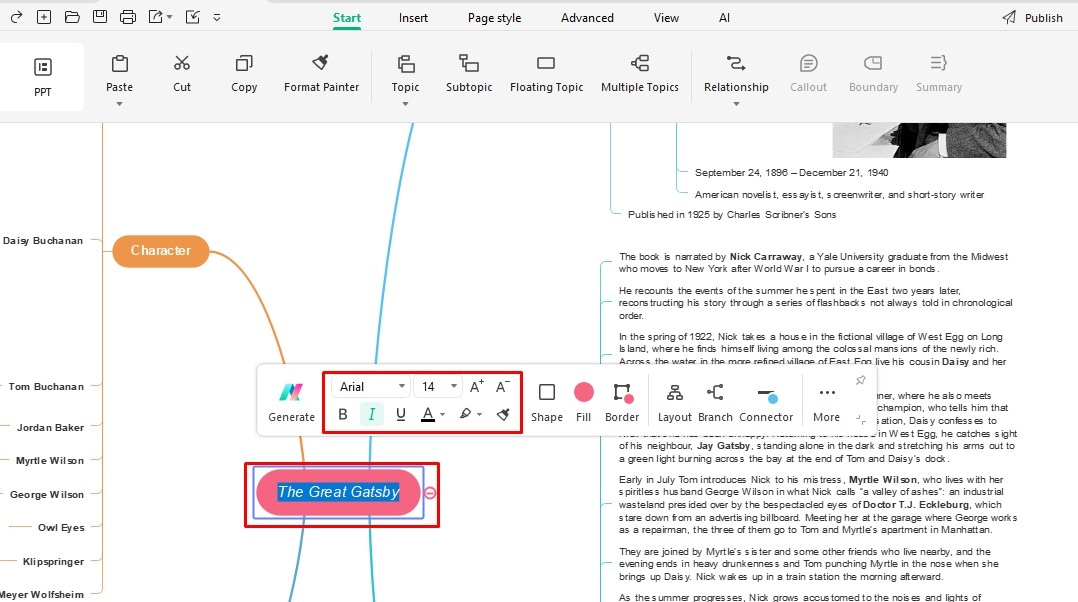Toggle underline formatting
This screenshot has height=602, width=1078.
click(x=401, y=414)
